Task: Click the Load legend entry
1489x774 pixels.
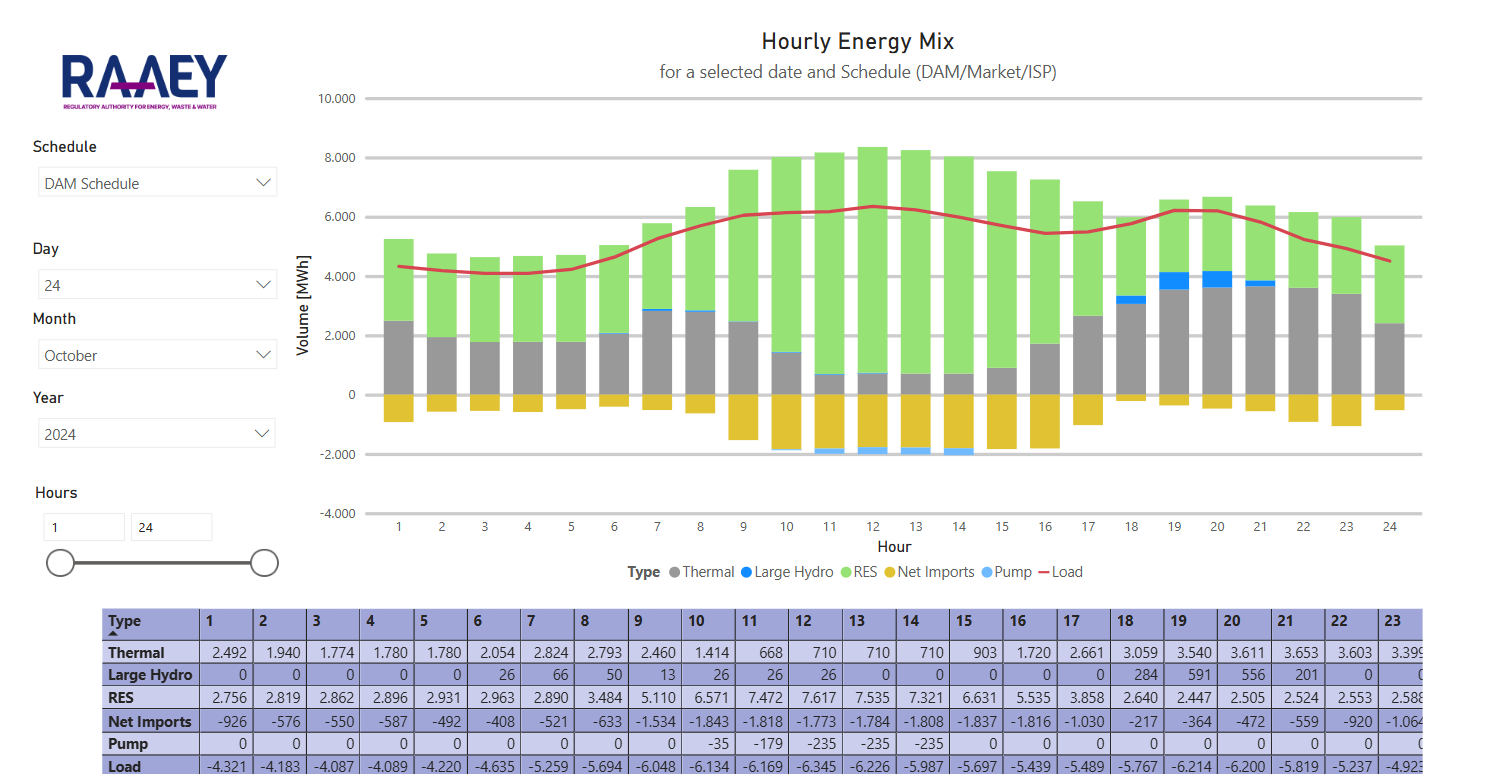Action: pyautogui.click(x=1060, y=572)
